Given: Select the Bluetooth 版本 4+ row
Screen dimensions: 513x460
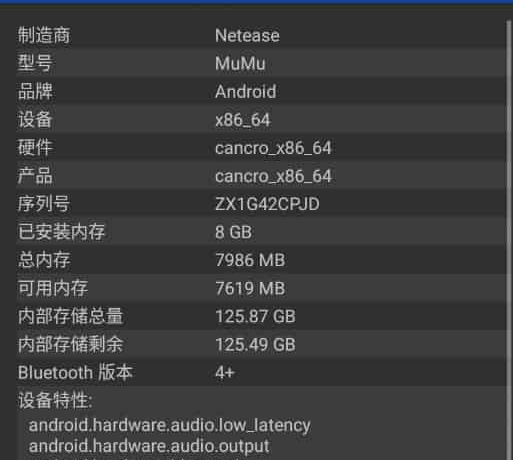Looking at the screenshot, I should tap(261, 372).
